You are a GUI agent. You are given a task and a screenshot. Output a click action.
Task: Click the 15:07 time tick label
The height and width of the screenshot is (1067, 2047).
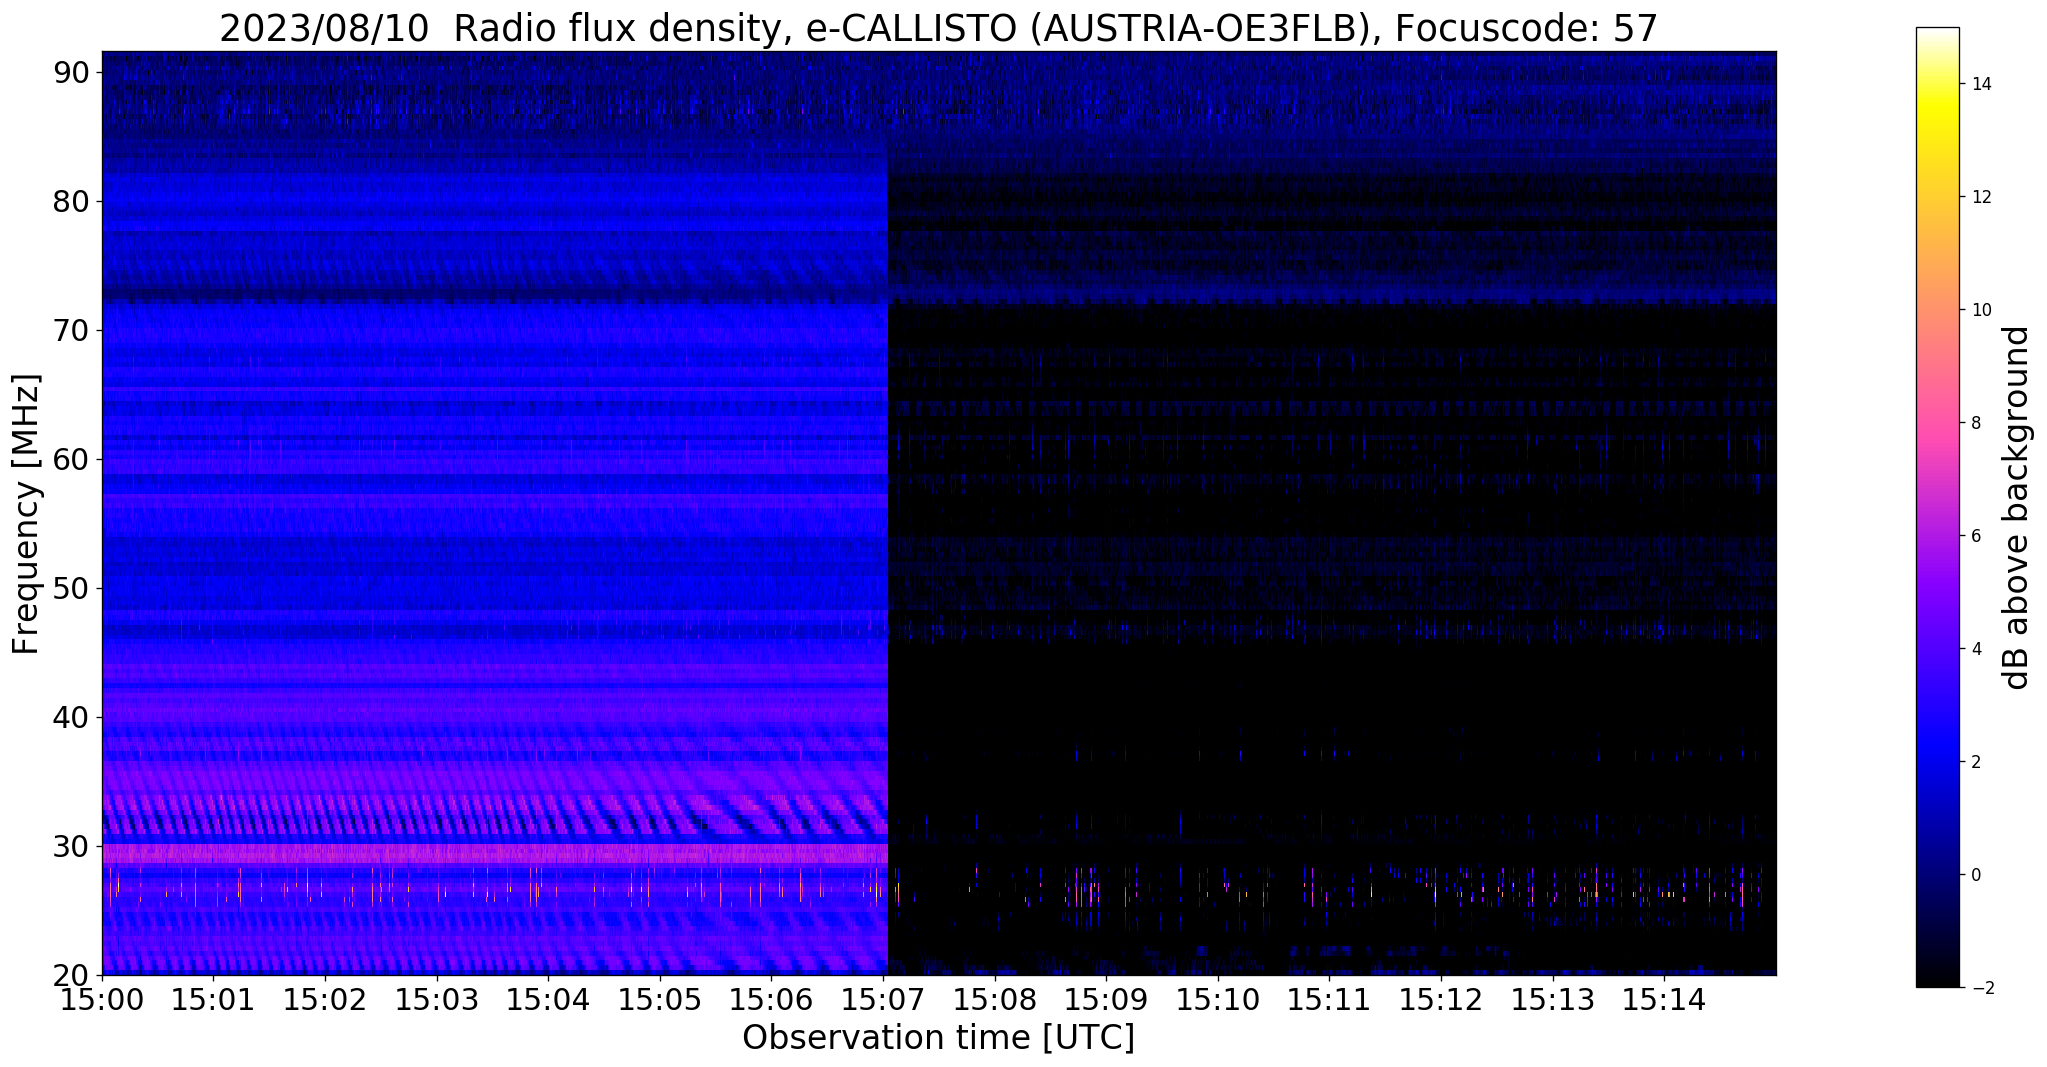[x=883, y=999]
